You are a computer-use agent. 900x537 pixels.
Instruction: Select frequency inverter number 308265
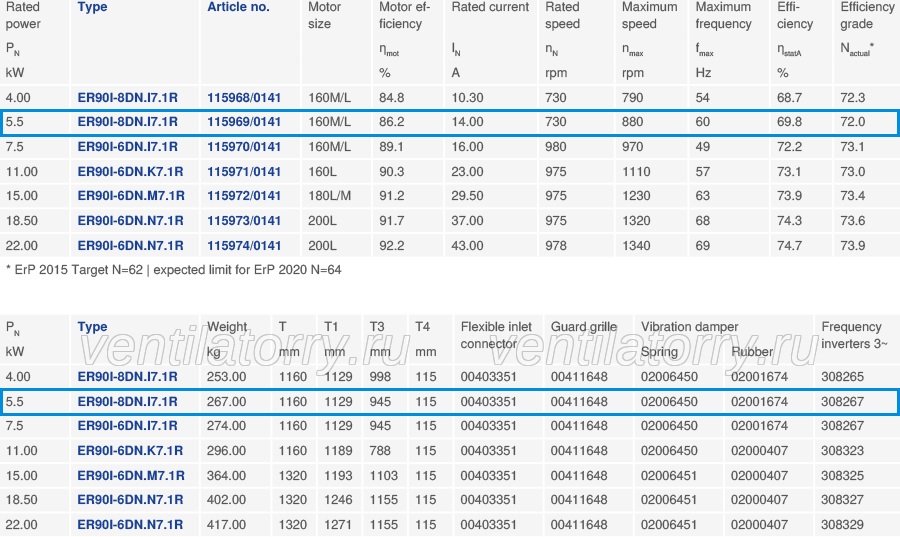[x=842, y=377]
